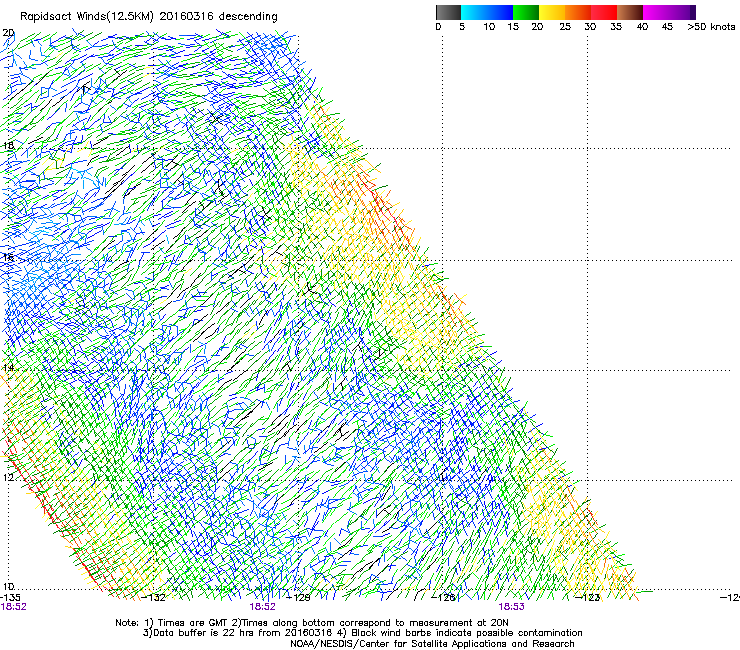Click the latitude label '18'
Viewport: 740px width, 650px height.
click(8, 145)
